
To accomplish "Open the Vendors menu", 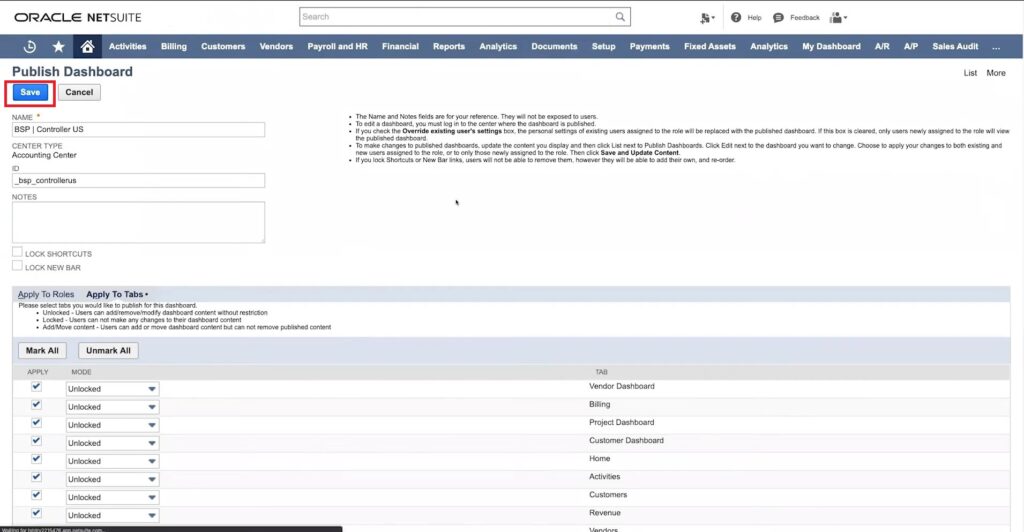I will coord(276,46).
